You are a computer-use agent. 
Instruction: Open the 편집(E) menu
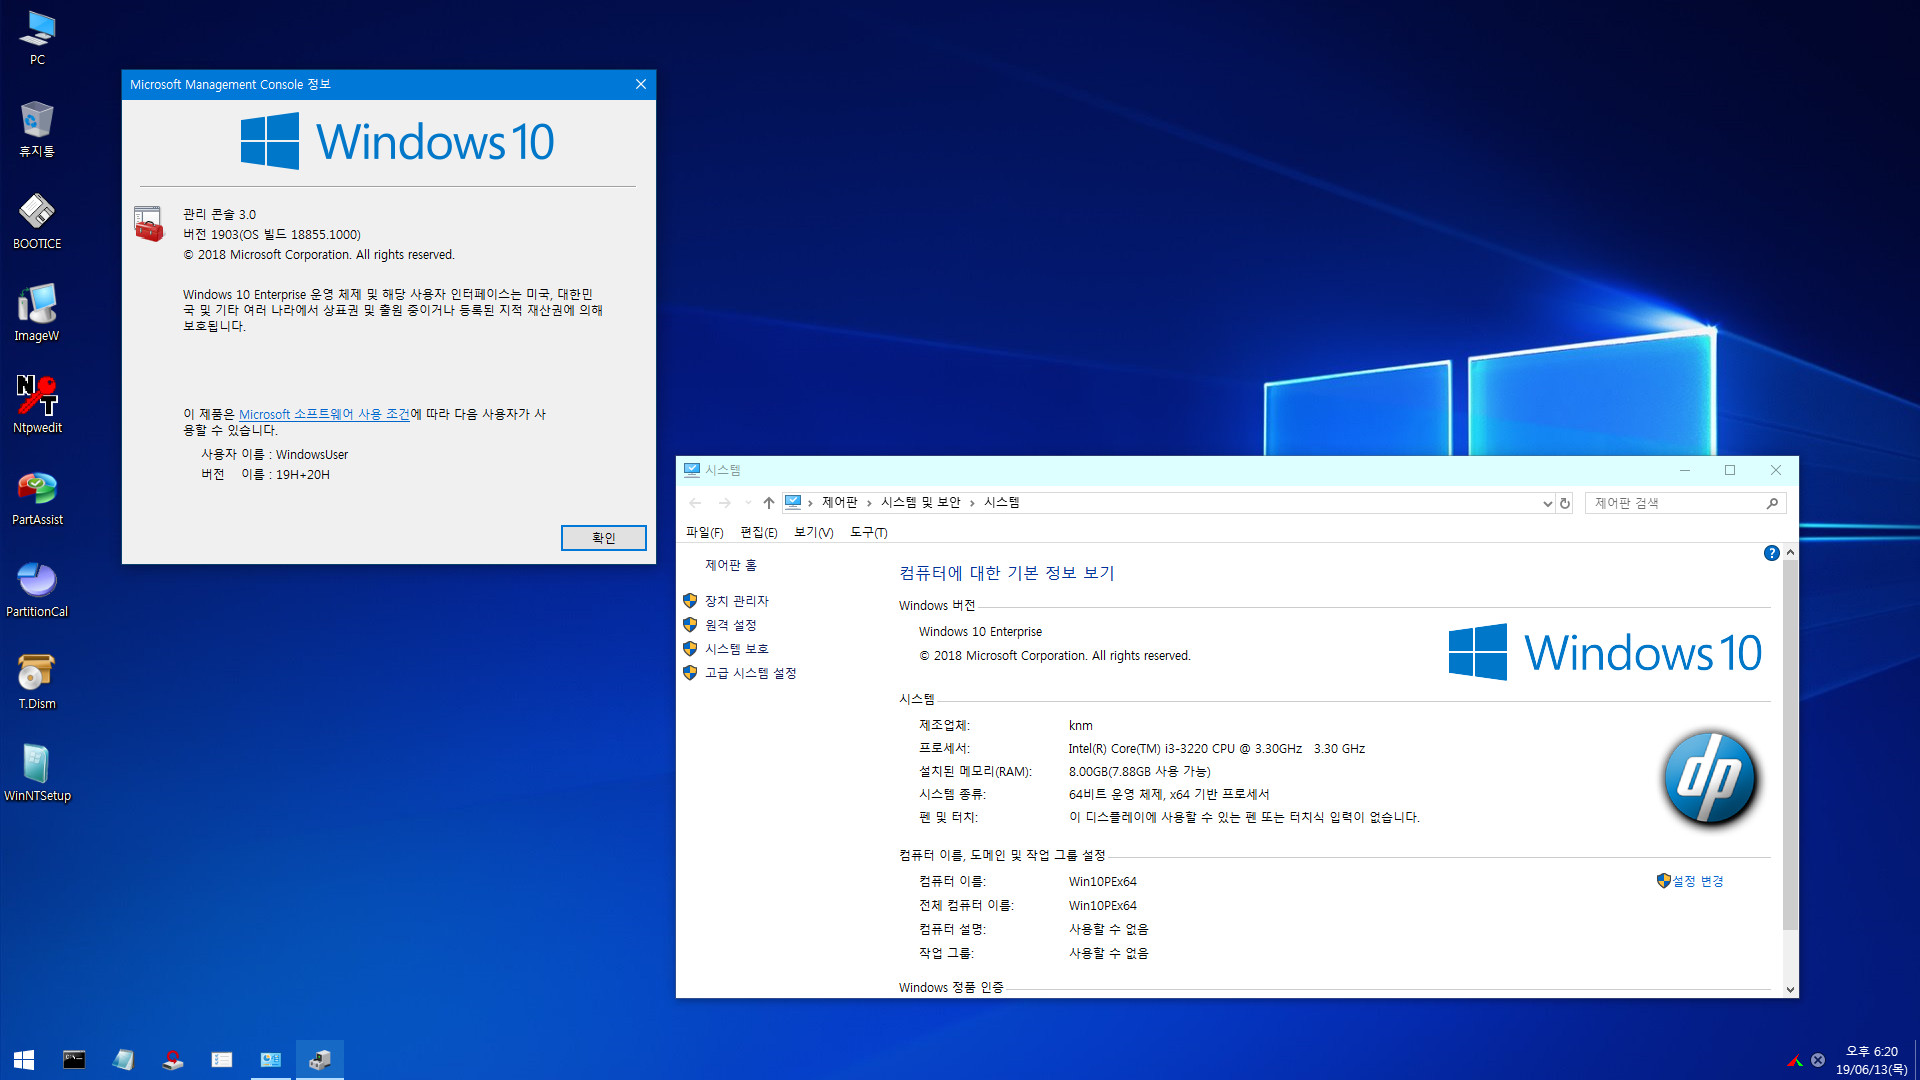(758, 532)
